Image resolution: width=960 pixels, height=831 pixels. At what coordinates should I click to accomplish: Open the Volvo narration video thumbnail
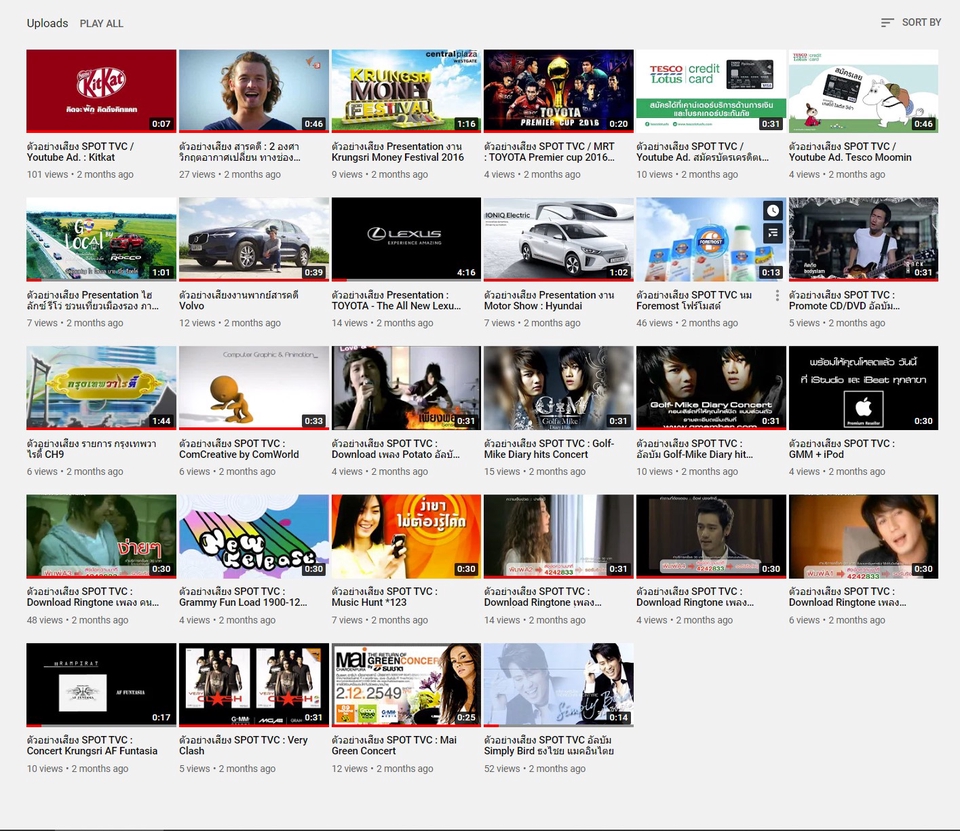pos(251,239)
